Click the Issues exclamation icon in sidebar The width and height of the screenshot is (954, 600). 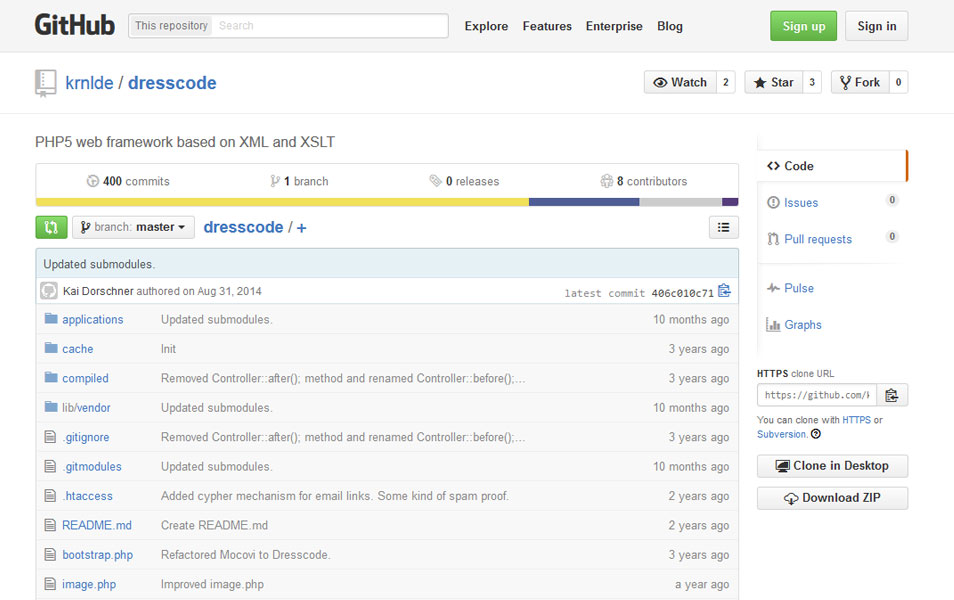pos(773,203)
